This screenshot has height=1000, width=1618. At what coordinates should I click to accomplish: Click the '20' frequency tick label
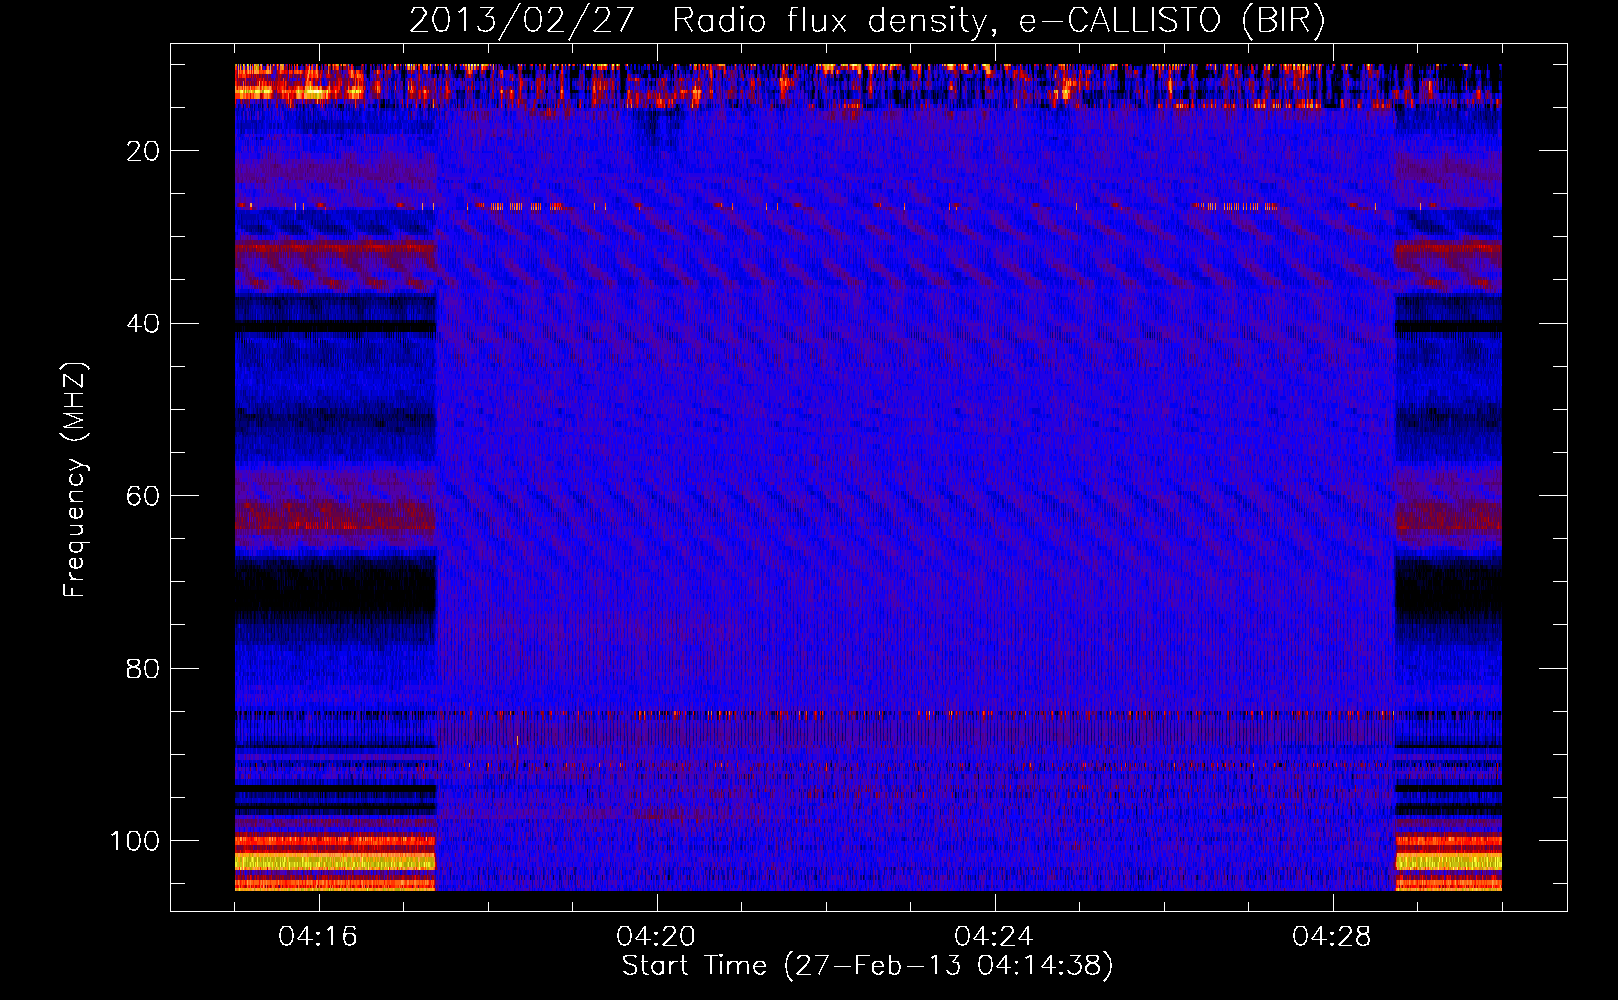(x=143, y=151)
